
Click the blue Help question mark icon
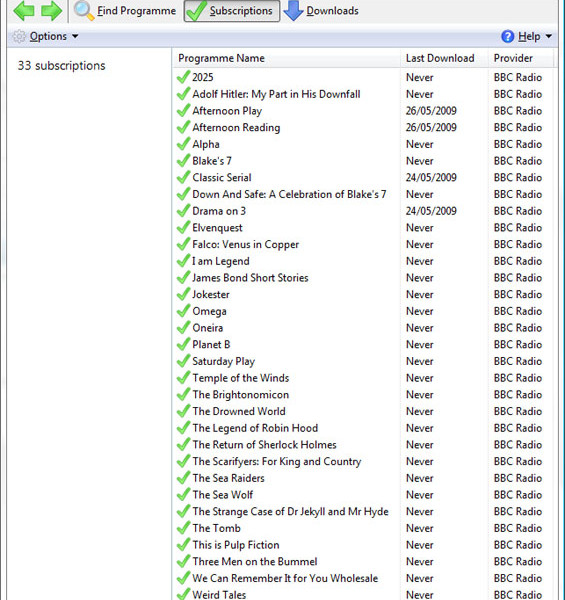tap(508, 36)
